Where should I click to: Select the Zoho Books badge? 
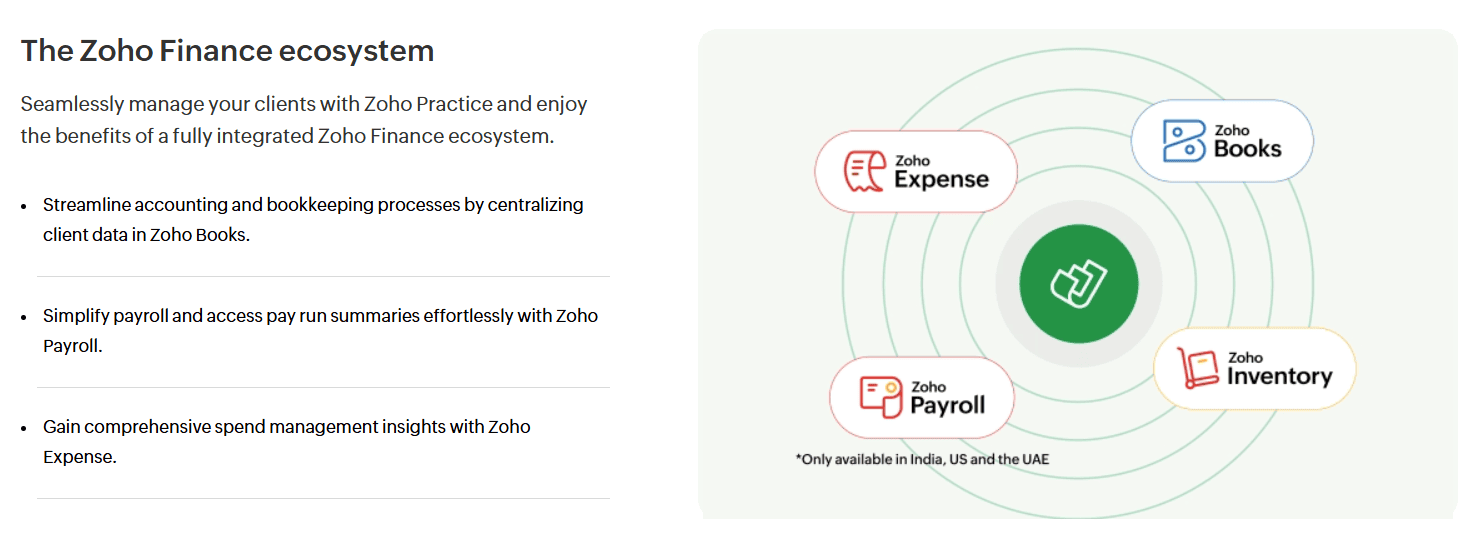click(1222, 141)
